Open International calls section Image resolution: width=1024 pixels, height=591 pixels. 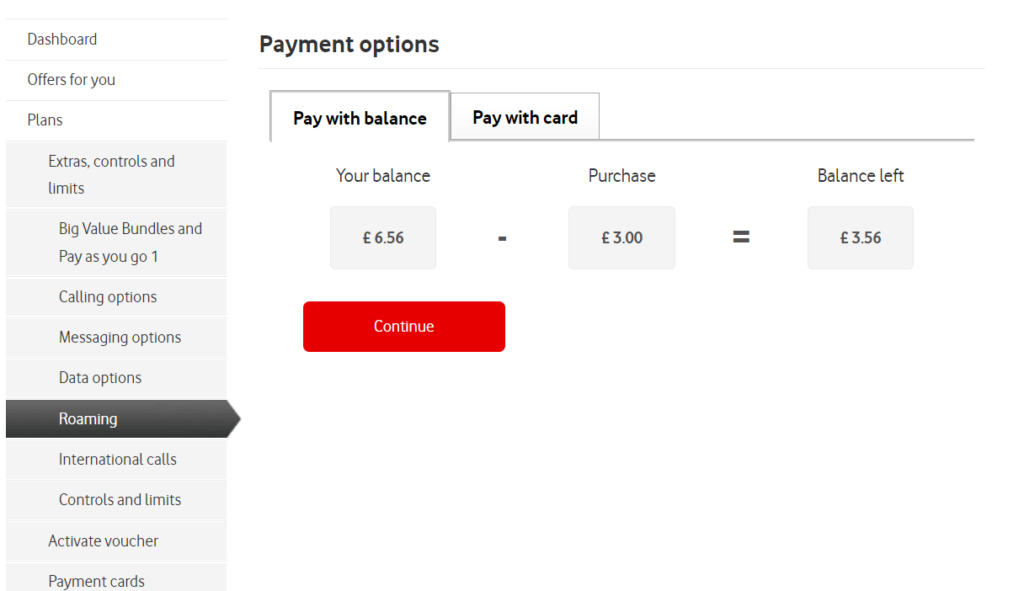[x=117, y=459]
